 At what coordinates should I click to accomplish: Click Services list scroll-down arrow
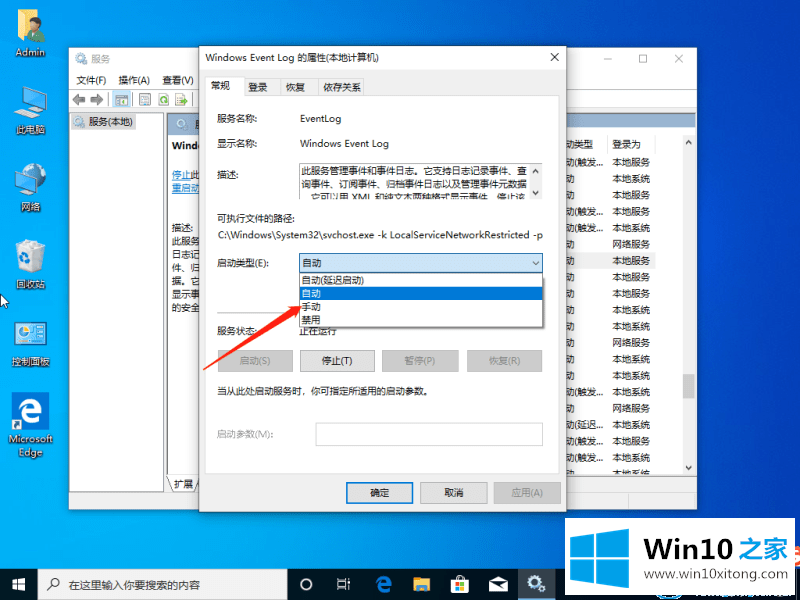pos(689,467)
